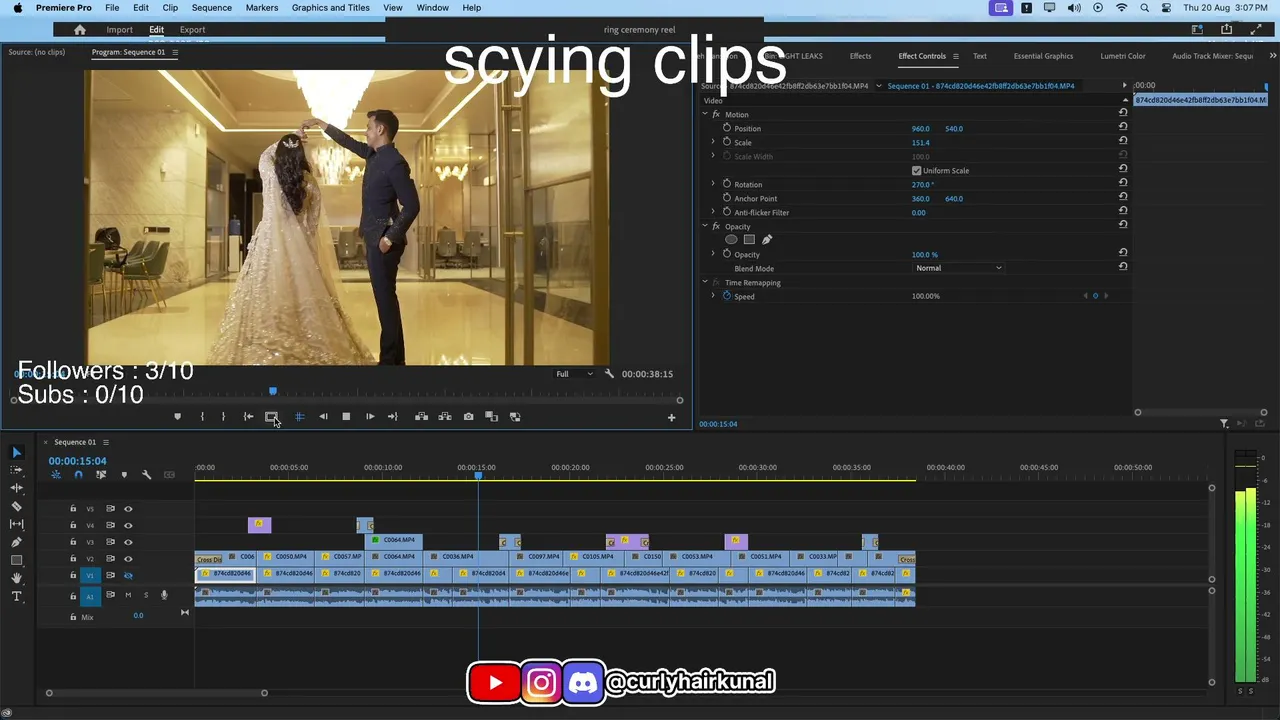Click the Add Marker icon in timeline header
This screenshot has width=1280, height=720.
(124, 475)
